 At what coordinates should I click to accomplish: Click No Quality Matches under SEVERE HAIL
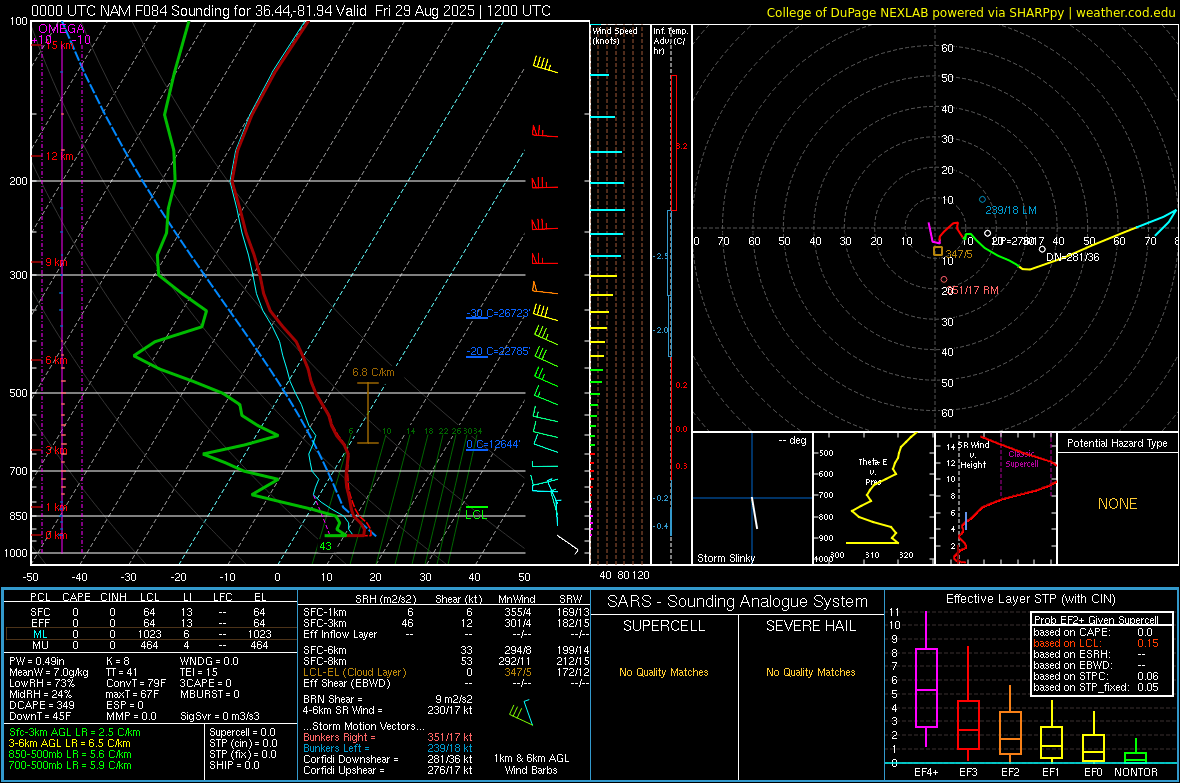(x=810, y=672)
